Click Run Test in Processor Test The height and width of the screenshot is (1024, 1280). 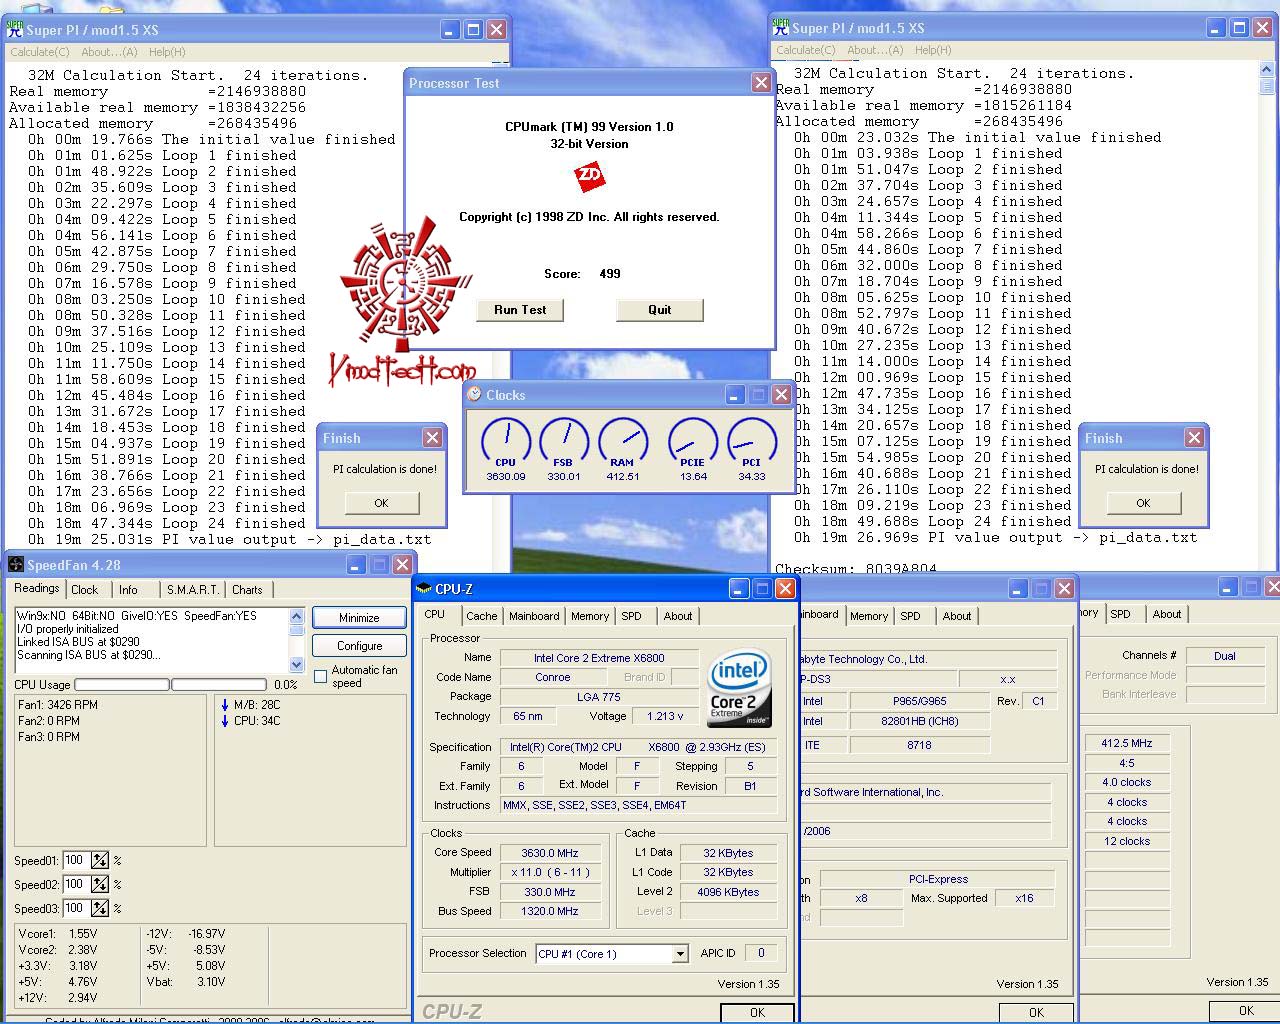[x=520, y=310]
